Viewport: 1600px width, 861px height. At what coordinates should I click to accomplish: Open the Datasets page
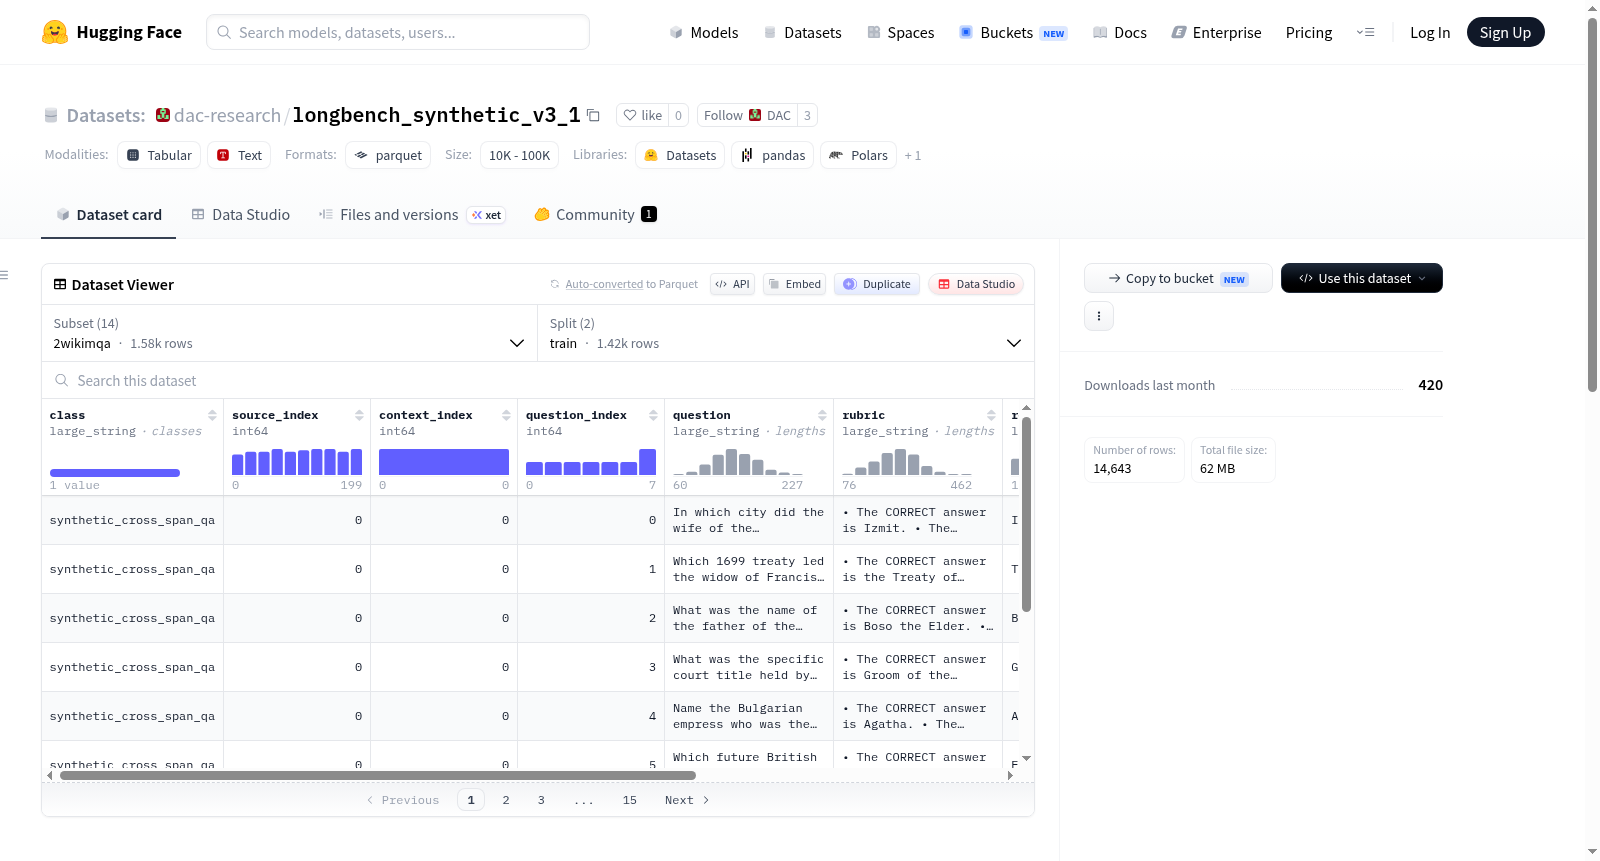click(x=803, y=32)
